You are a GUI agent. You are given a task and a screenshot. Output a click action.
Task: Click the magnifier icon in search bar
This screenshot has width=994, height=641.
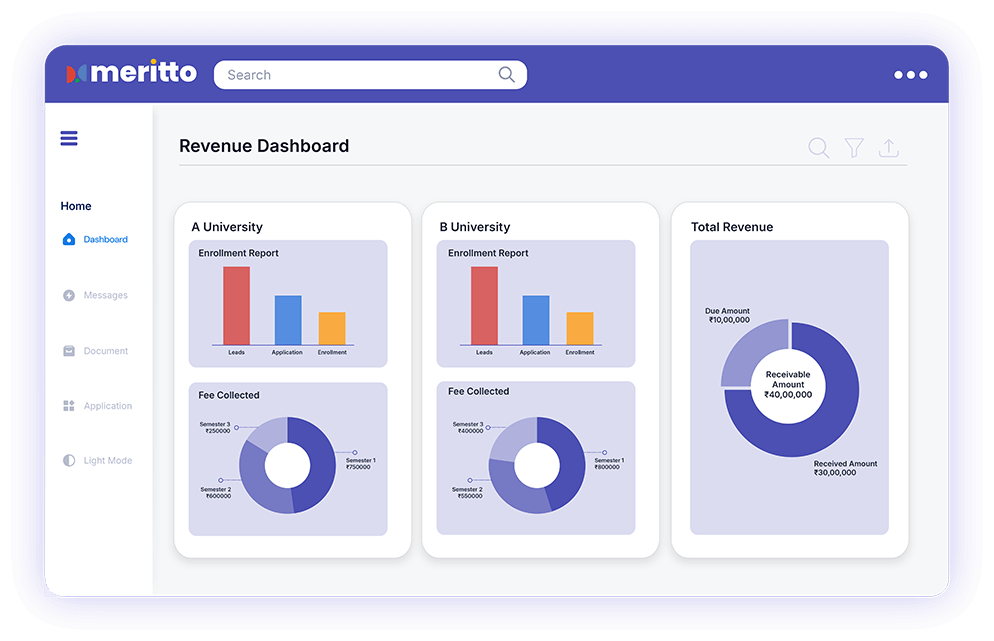507,75
